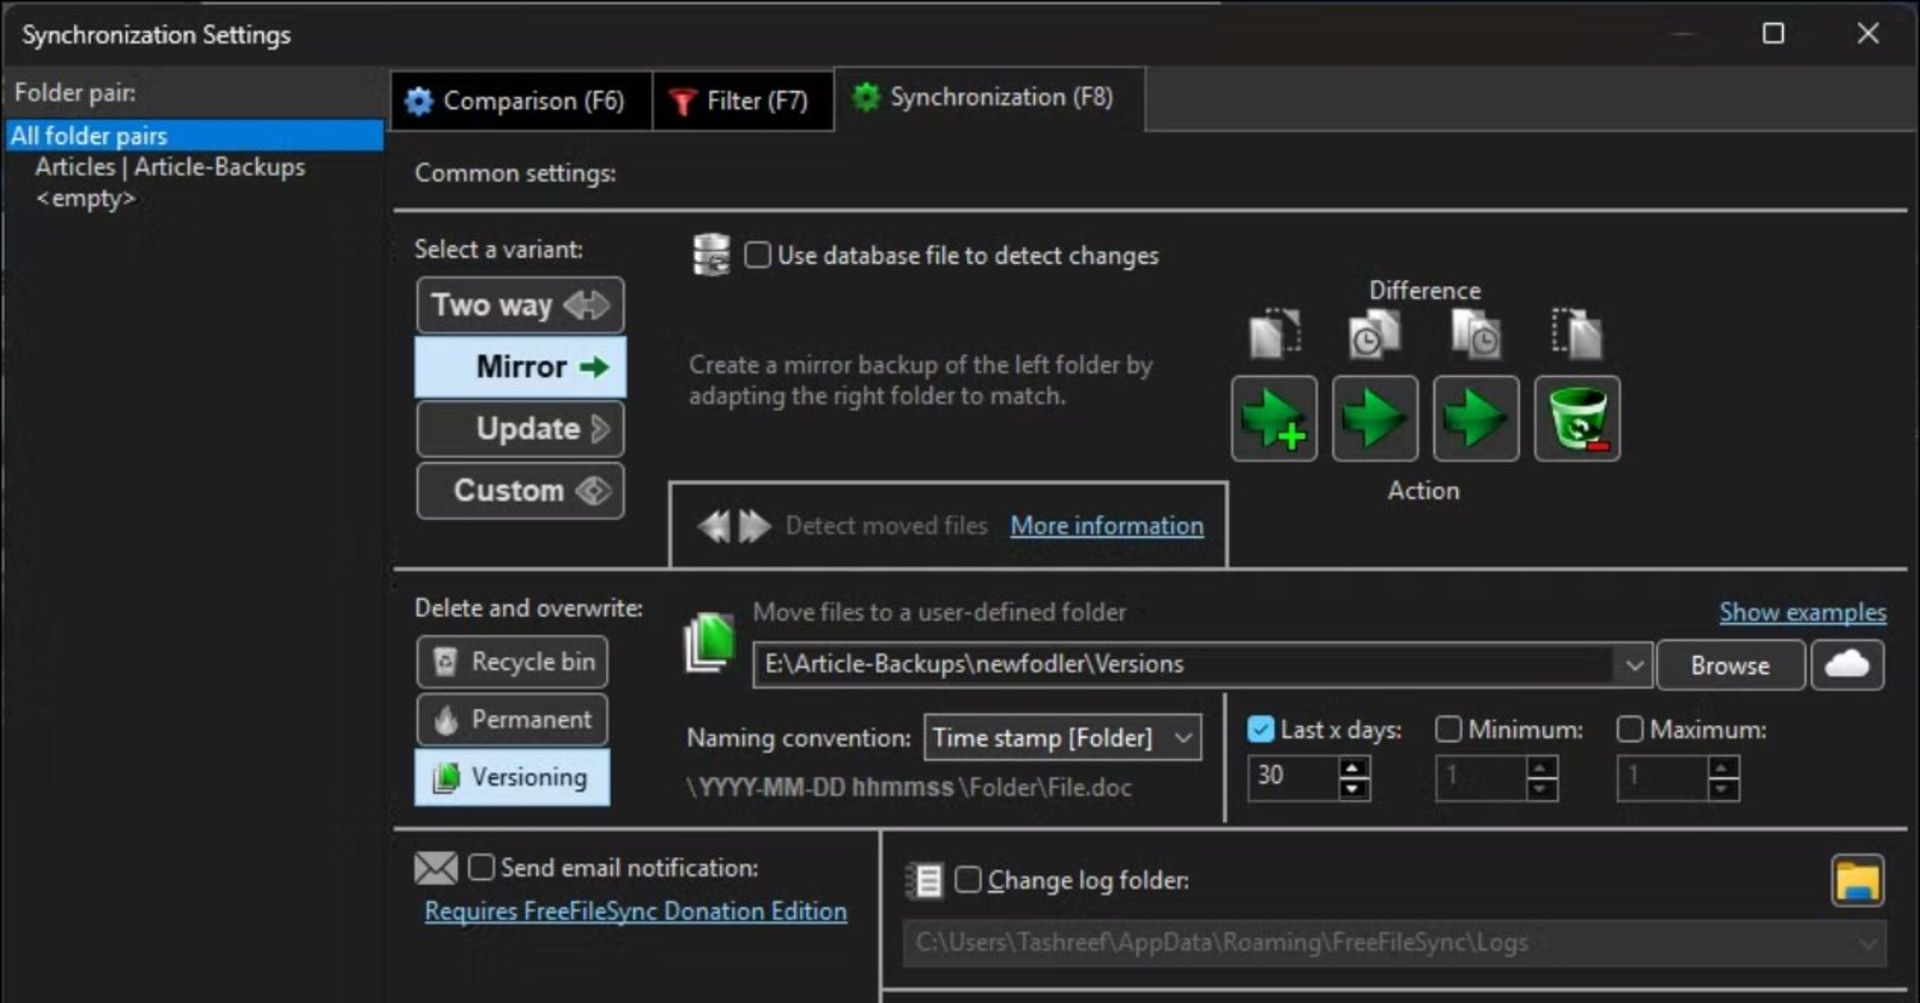This screenshot has width=1920, height=1003.
Task: Click the Browse button
Action: click(x=1730, y=665)
